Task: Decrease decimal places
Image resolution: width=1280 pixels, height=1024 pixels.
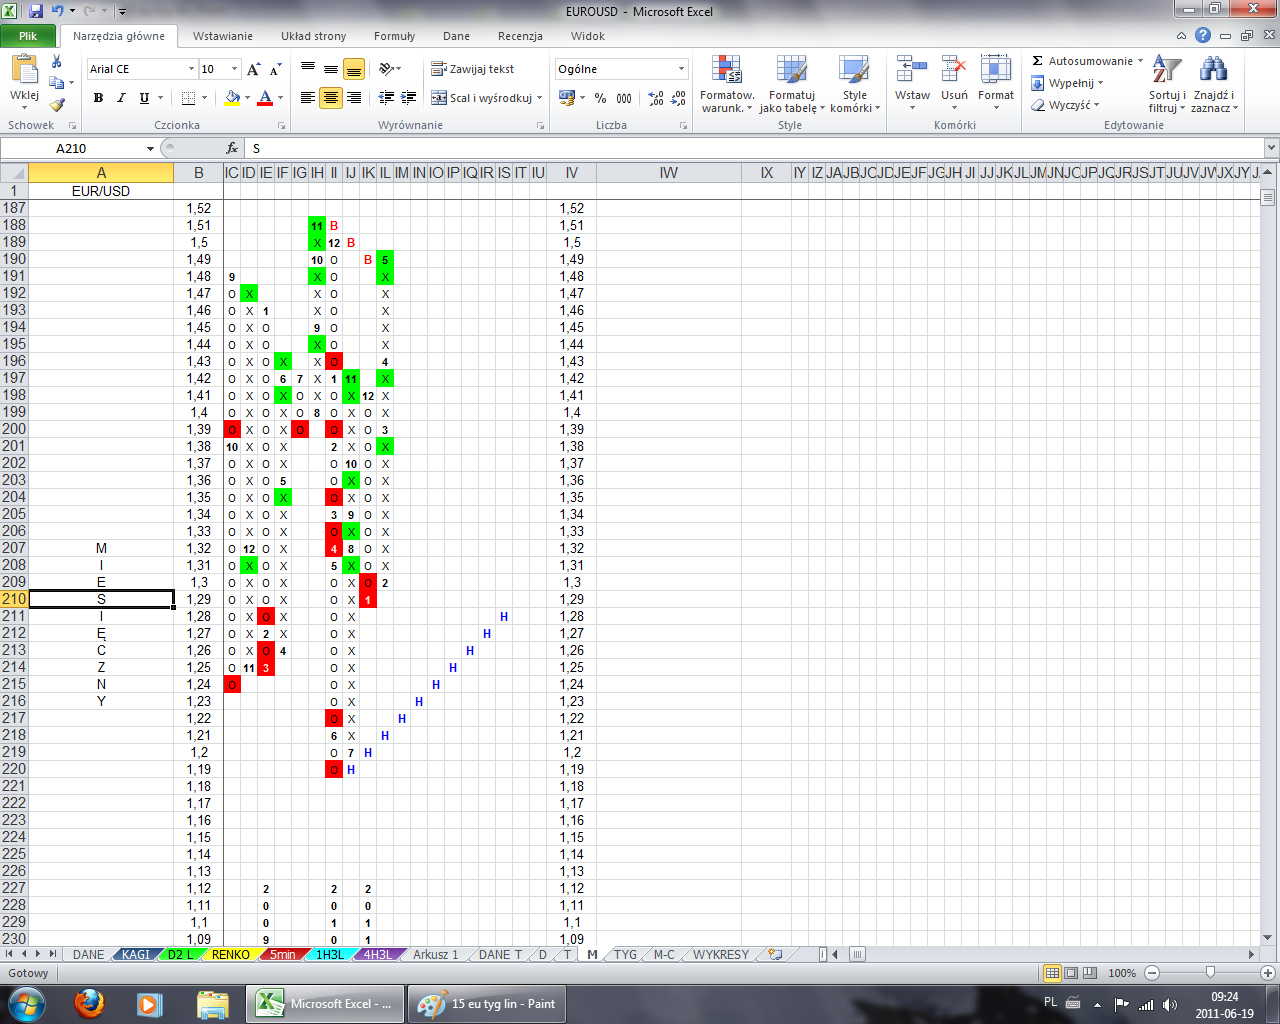Action: click(679, 98)
